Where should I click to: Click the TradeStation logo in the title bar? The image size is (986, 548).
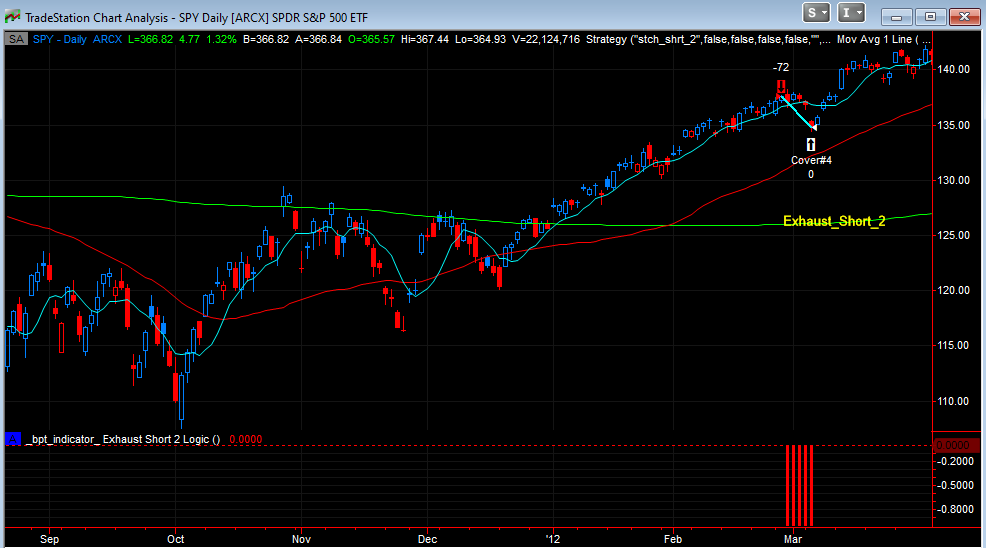[x=13, y=14]
